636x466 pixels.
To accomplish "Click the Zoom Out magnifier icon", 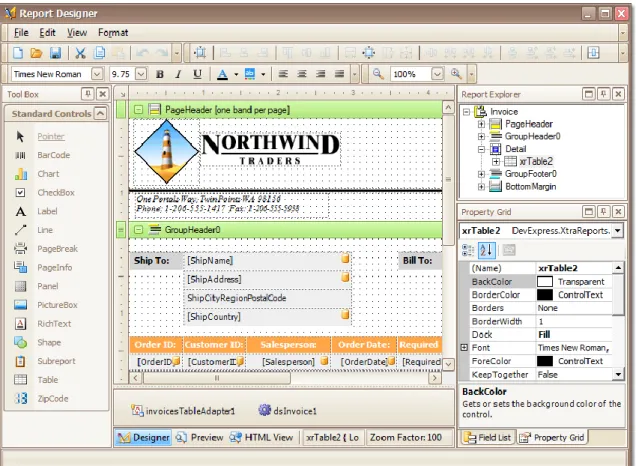I will coord(378,74).
